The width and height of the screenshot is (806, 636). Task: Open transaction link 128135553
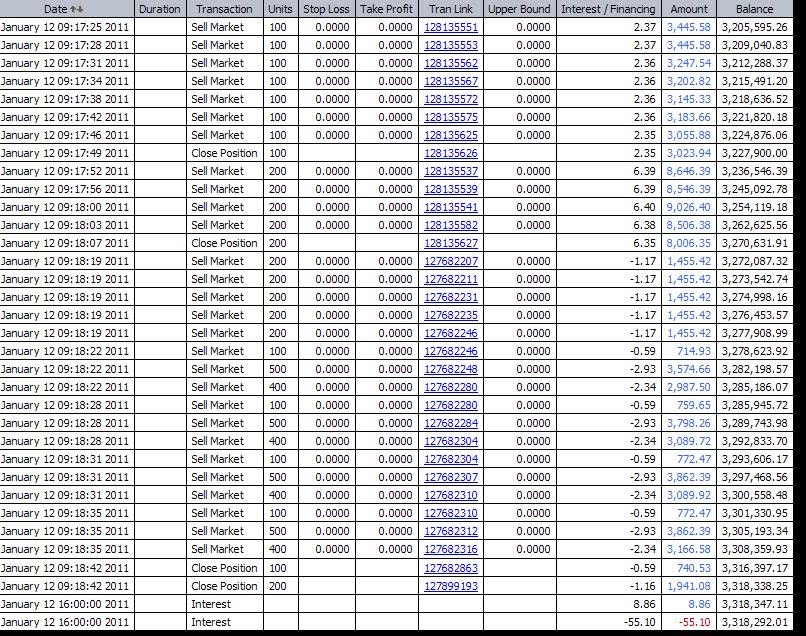click(451, 45)
